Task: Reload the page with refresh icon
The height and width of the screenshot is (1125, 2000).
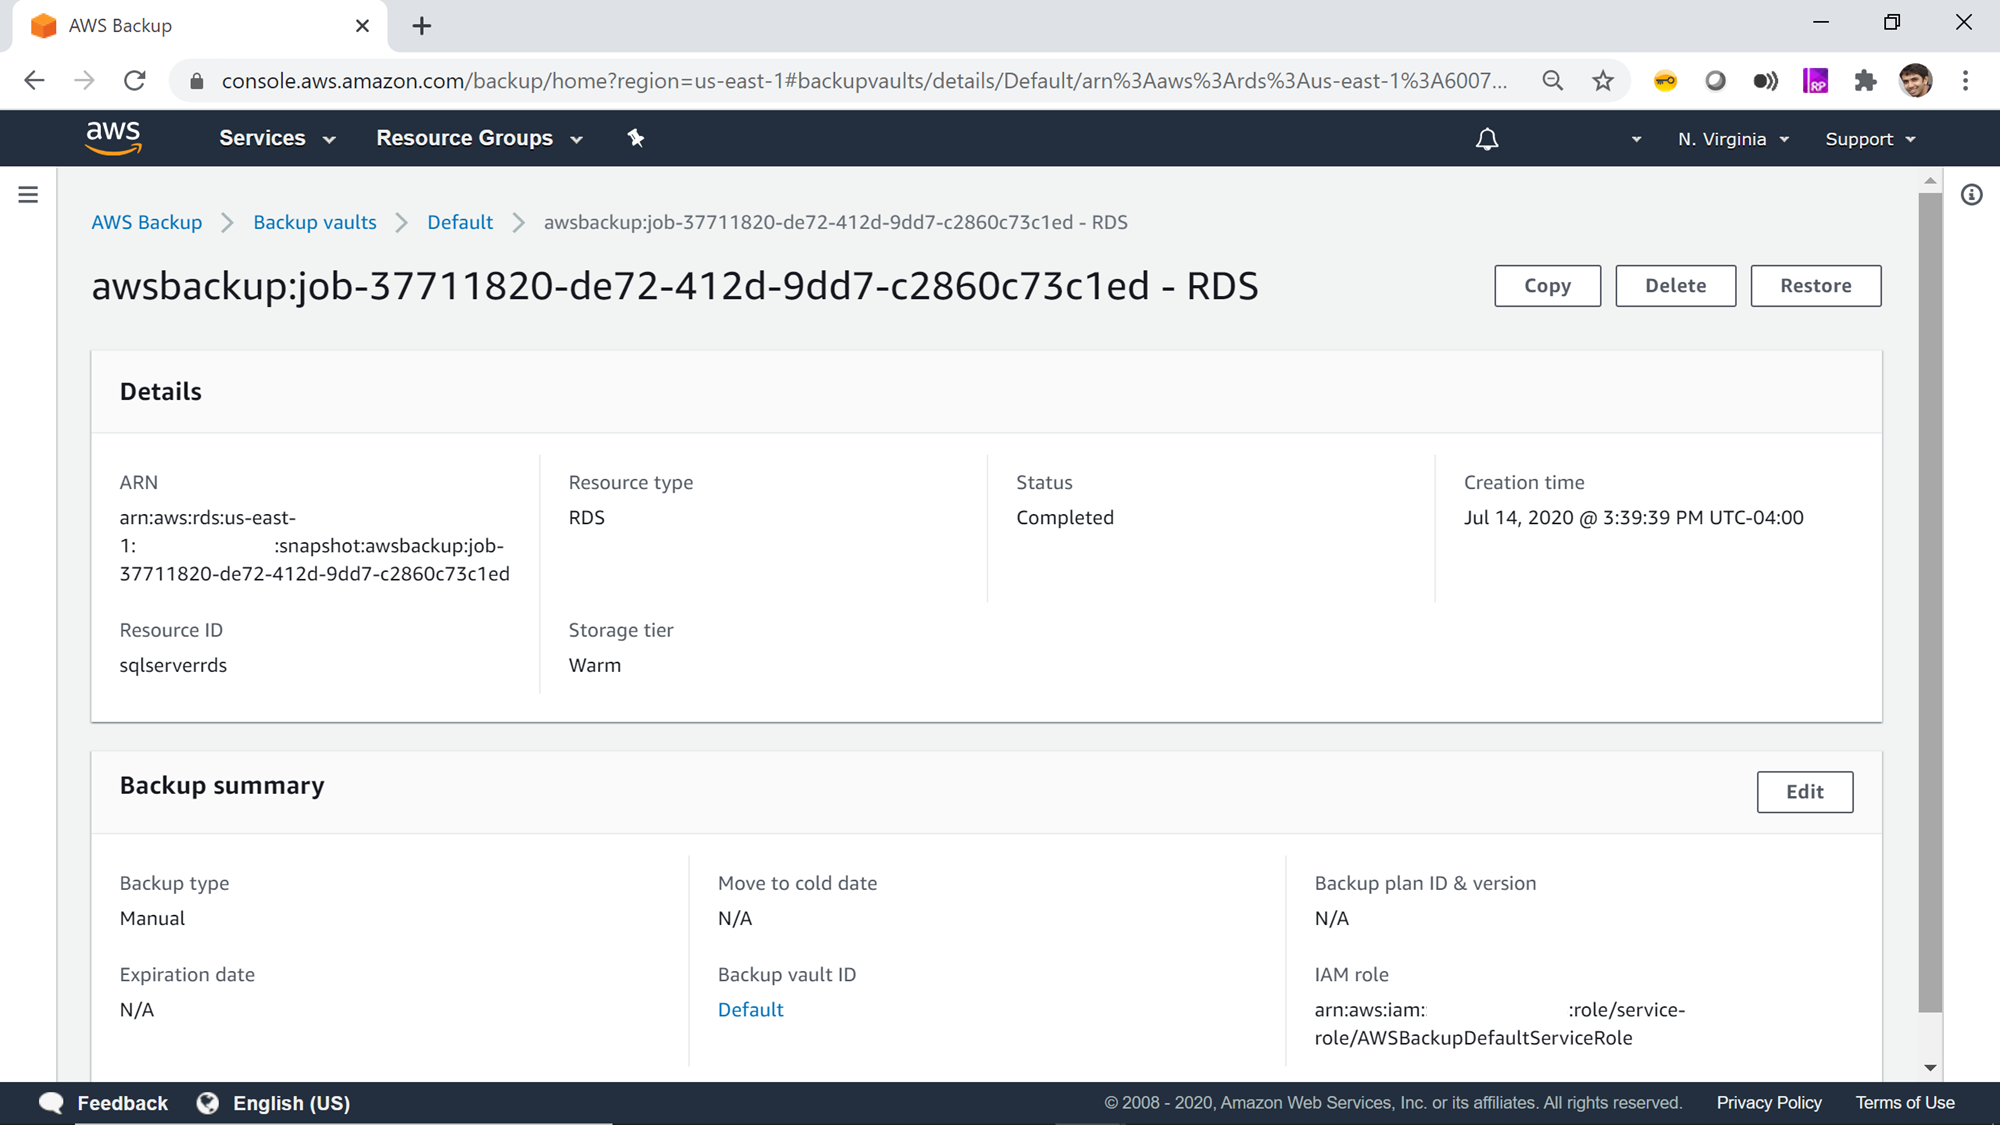Action: pos(135,81)
